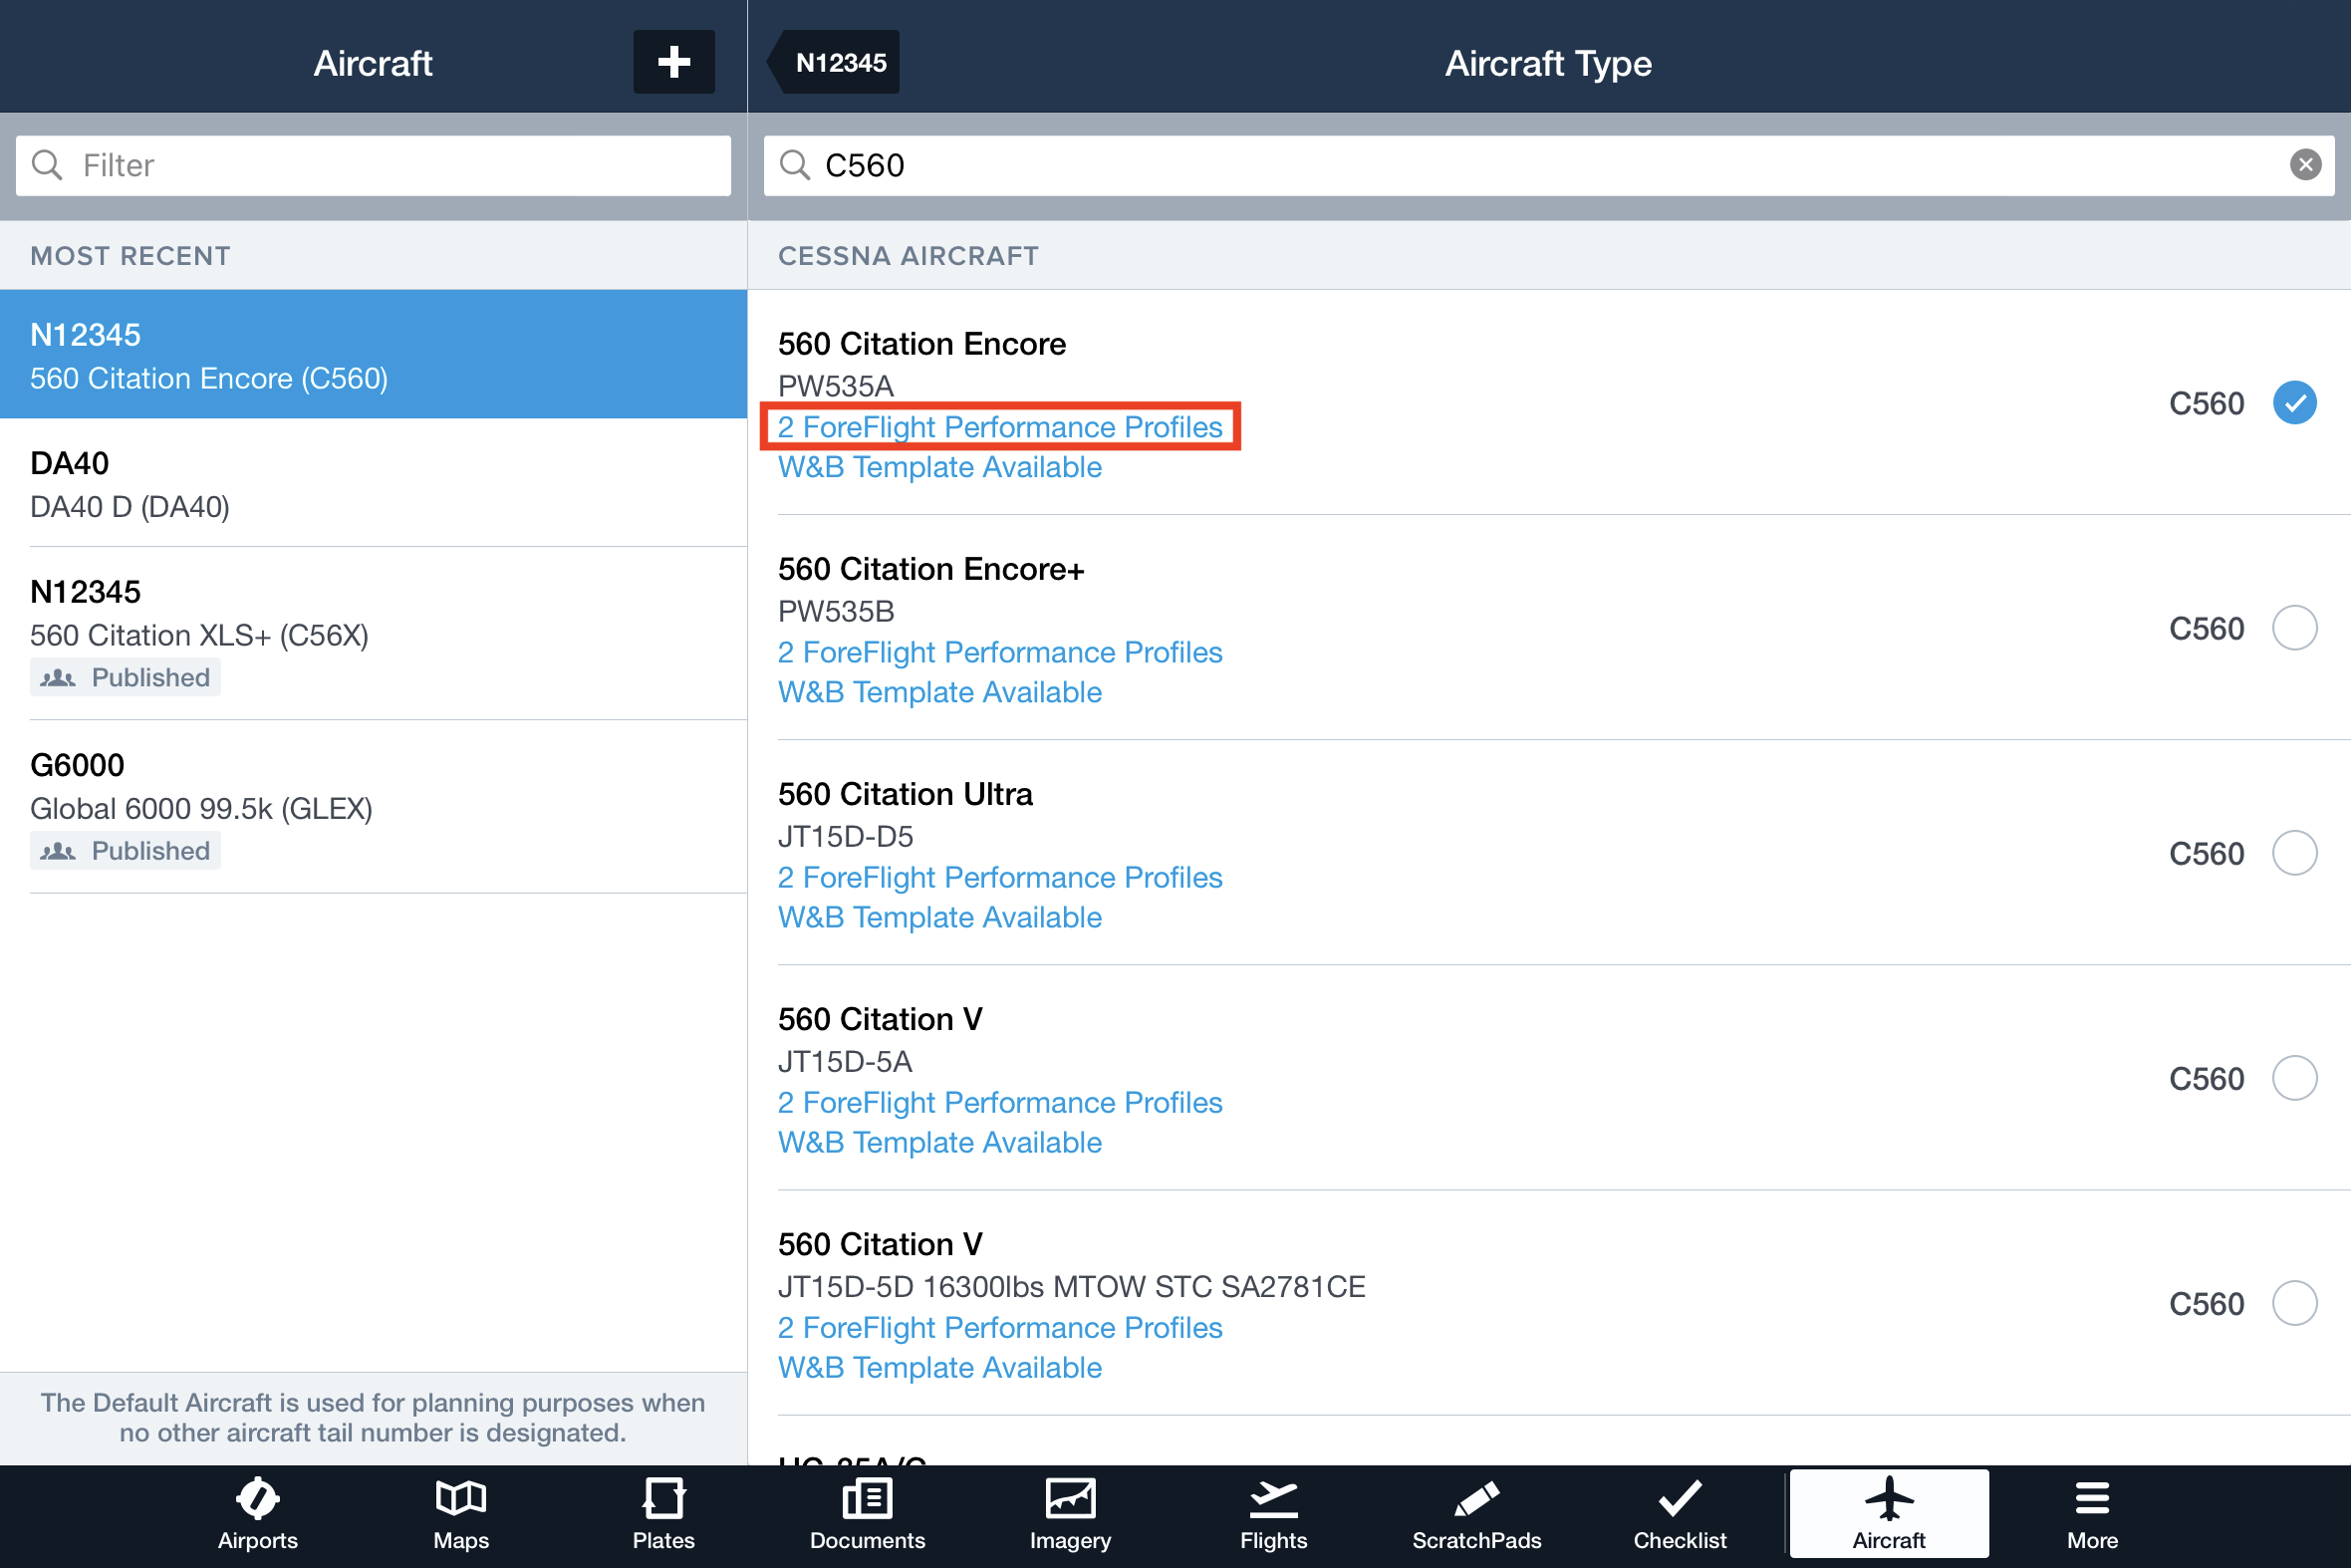Select N12345 560 Citation Encore aircraft row
Viewport: 2351px width, 1568px height.
[x=373, y=354]
